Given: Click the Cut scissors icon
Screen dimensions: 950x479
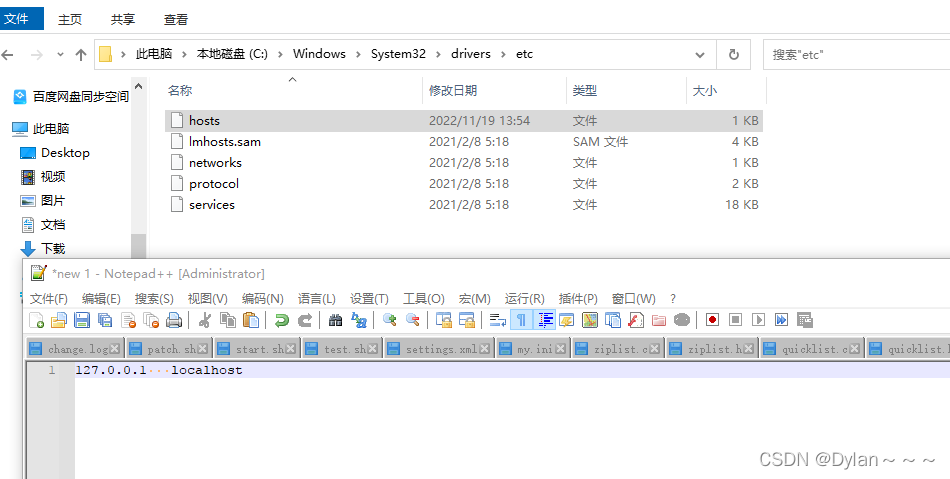Looking at the screenshot, I should 205,320.
